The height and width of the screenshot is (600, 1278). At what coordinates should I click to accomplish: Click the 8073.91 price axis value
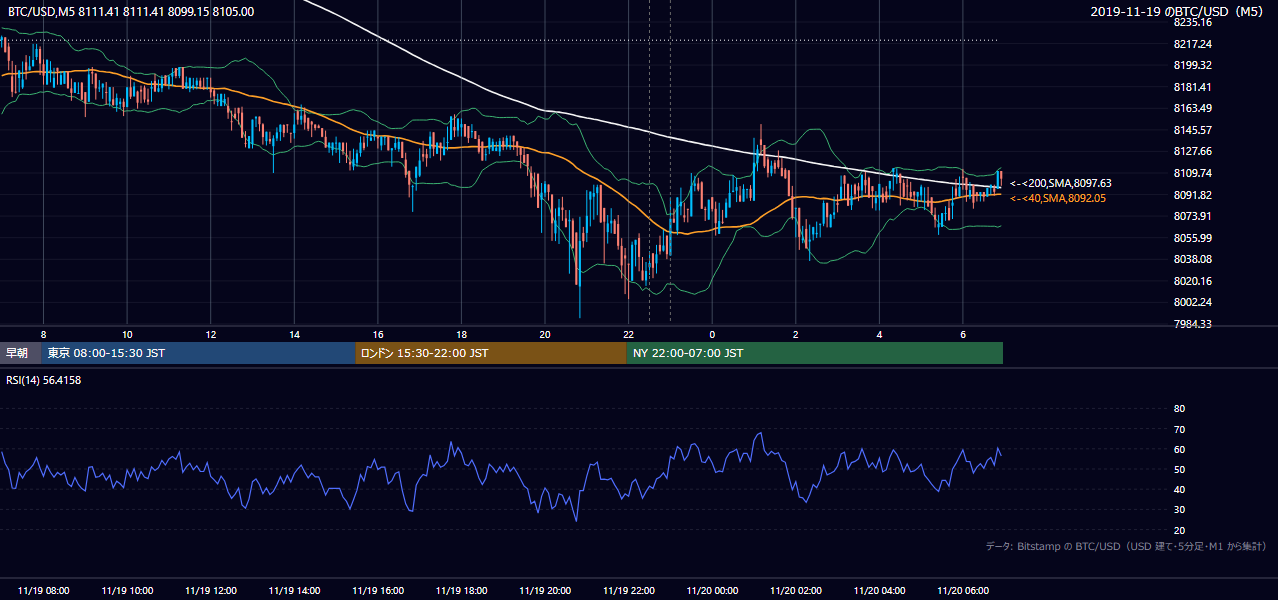[1192, 216]
